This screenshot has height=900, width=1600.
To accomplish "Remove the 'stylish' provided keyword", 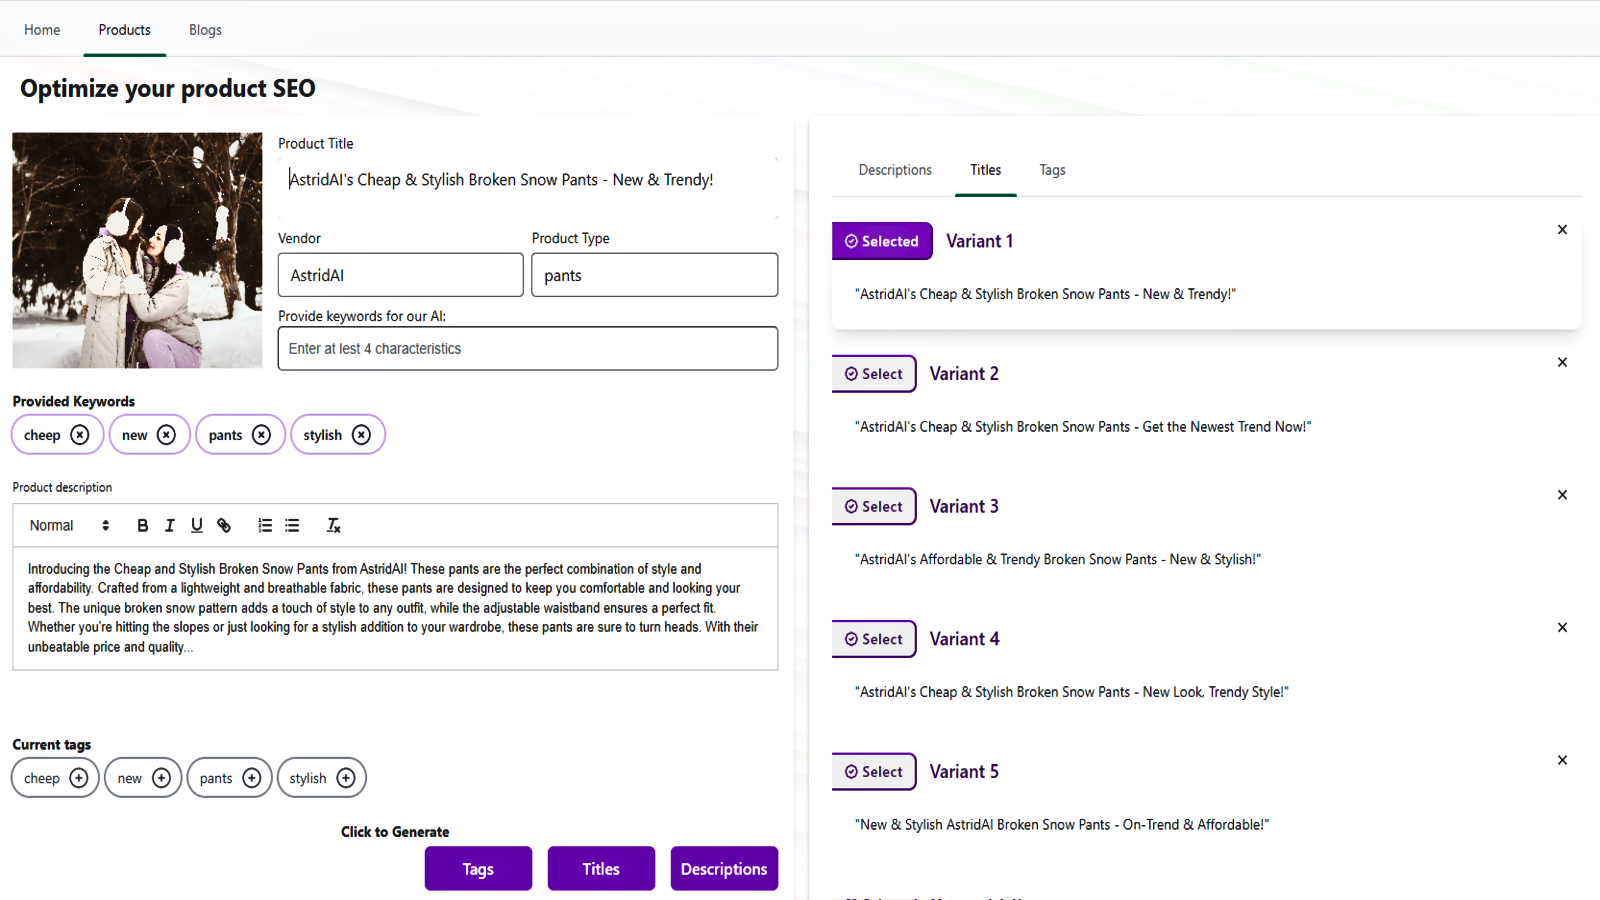I will pyautogui.click(x=361, y=435).
